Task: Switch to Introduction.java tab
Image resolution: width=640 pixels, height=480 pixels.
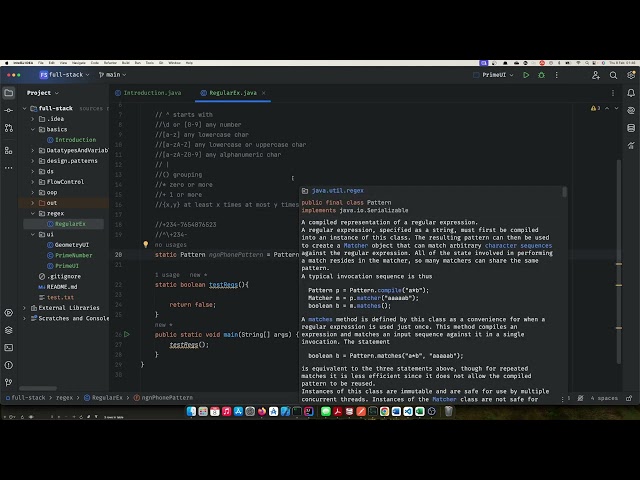Action: (x=148, y=93)
